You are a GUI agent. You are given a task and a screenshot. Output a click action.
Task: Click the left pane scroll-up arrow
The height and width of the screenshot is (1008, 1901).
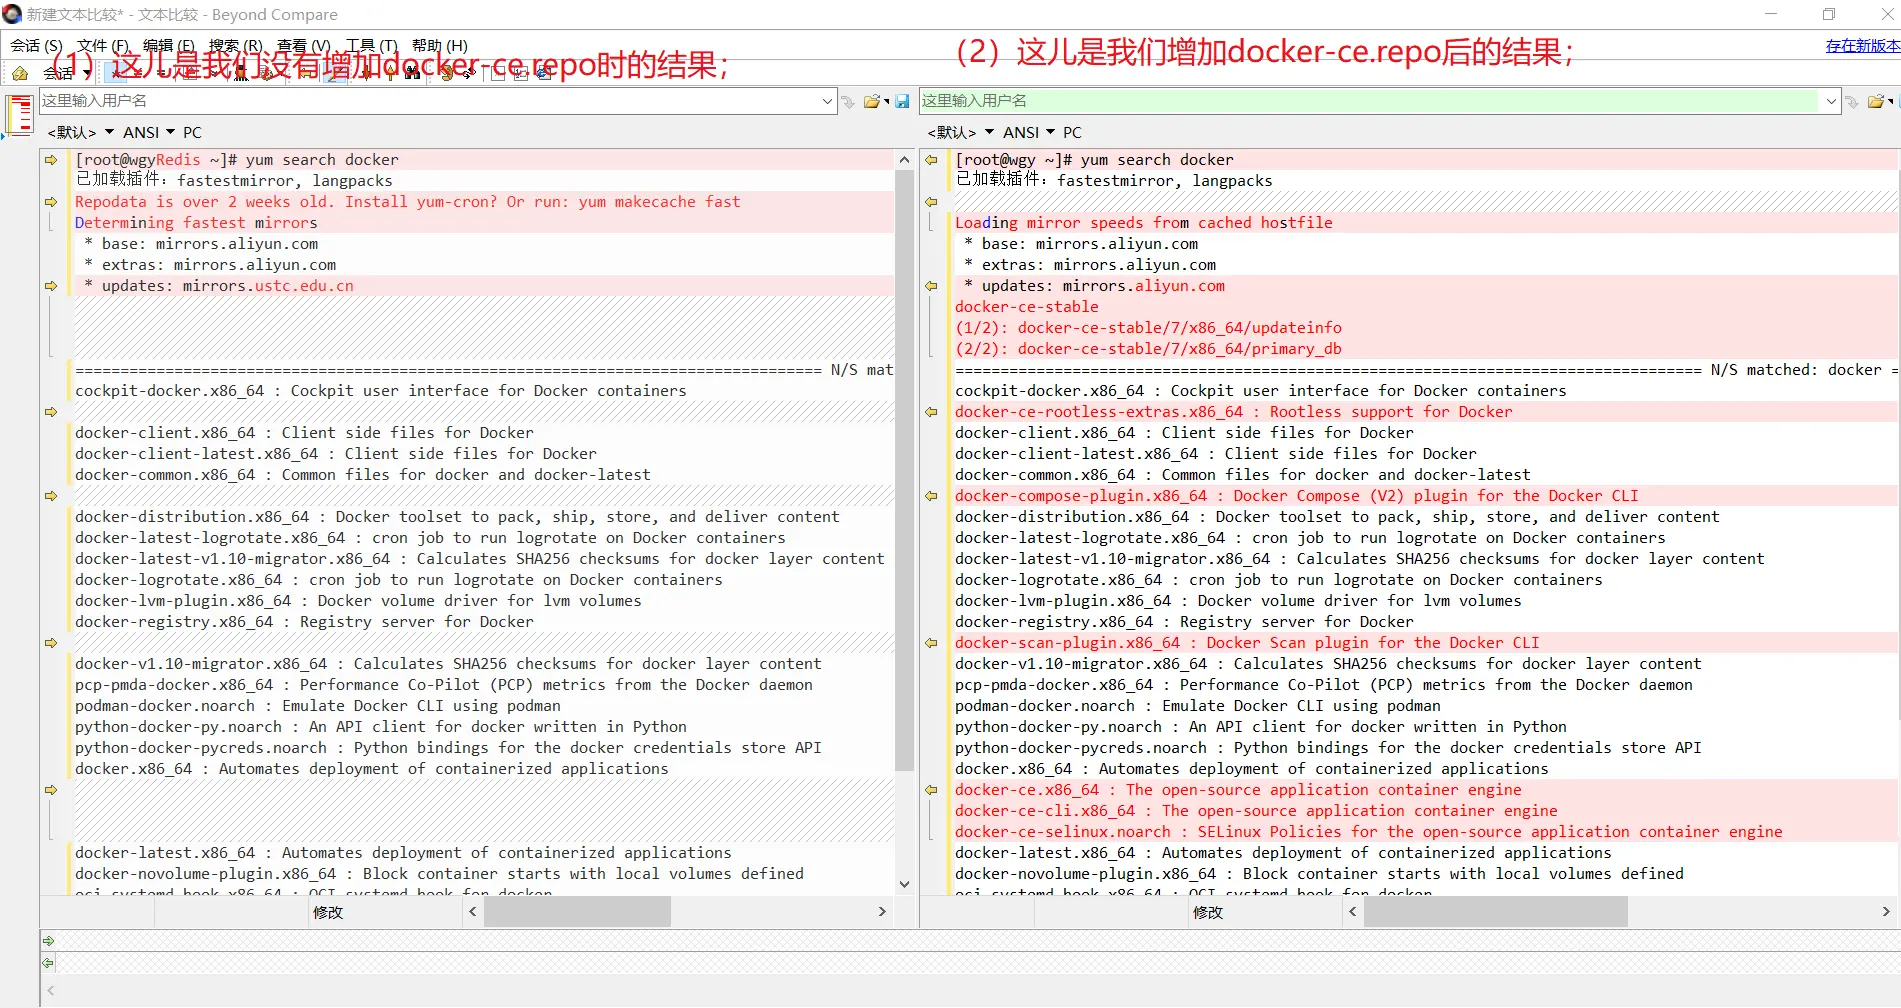[904, 160]
